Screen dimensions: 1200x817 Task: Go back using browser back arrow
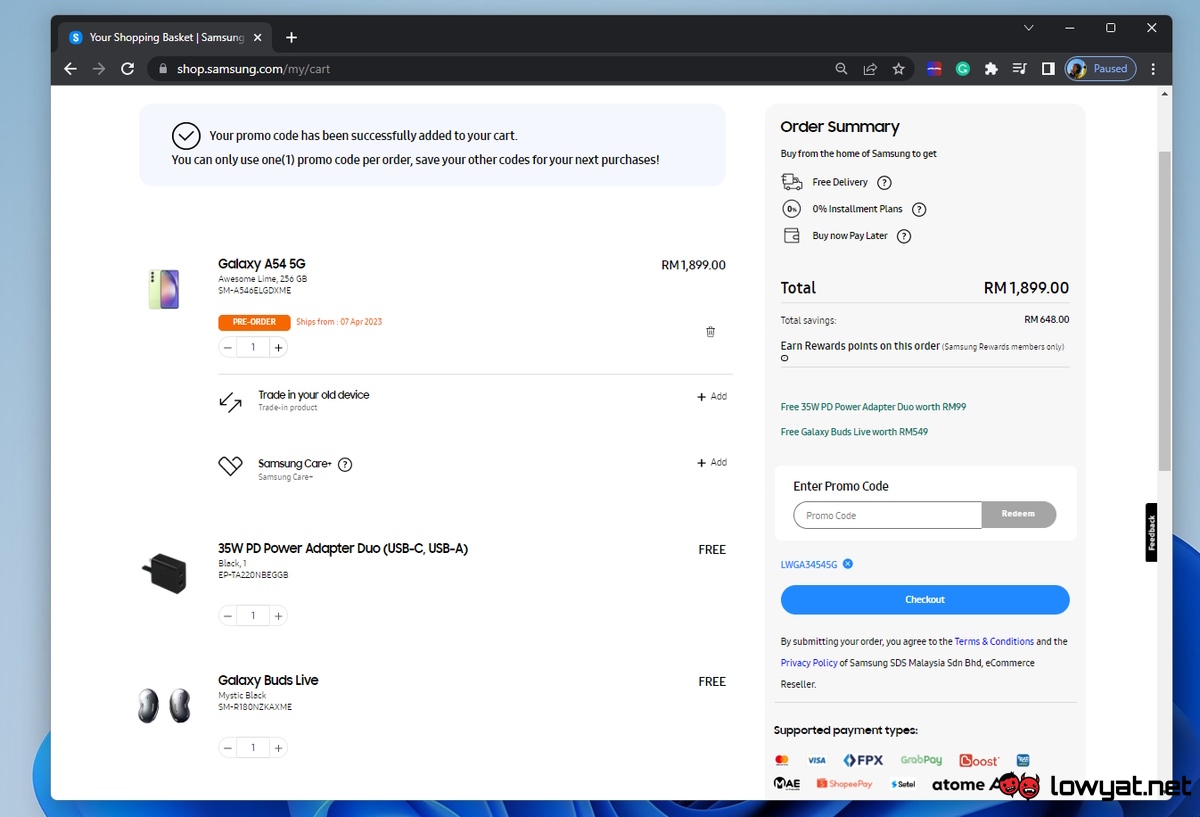coord(70,69)
